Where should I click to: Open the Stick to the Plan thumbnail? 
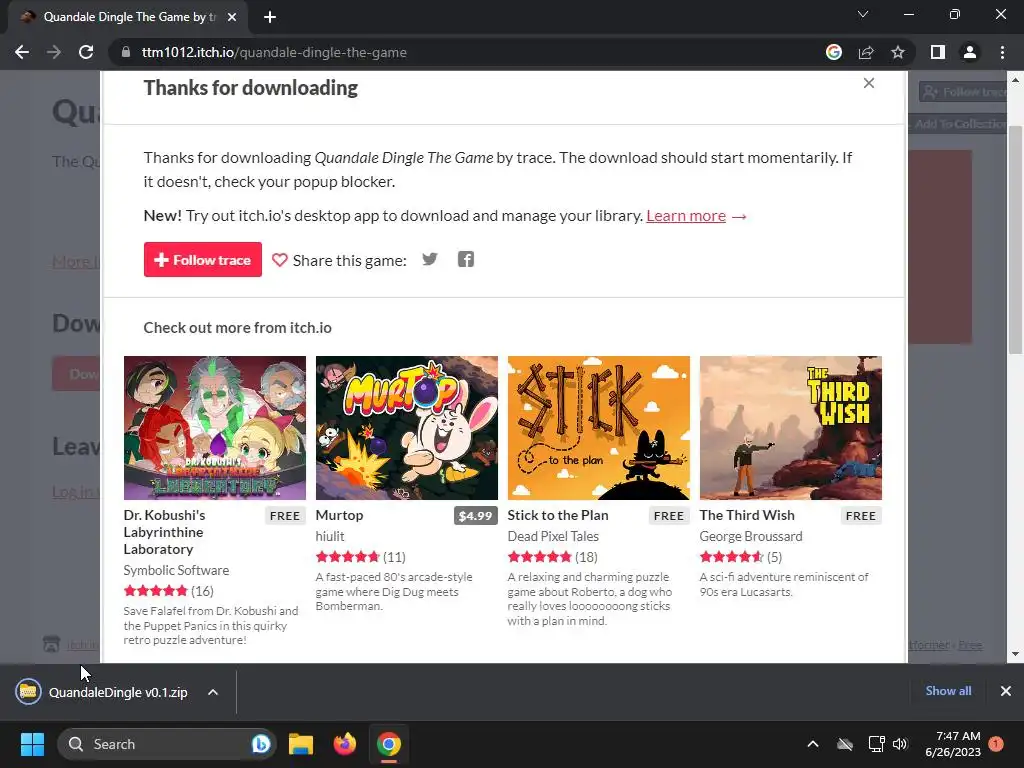[599, 428]
